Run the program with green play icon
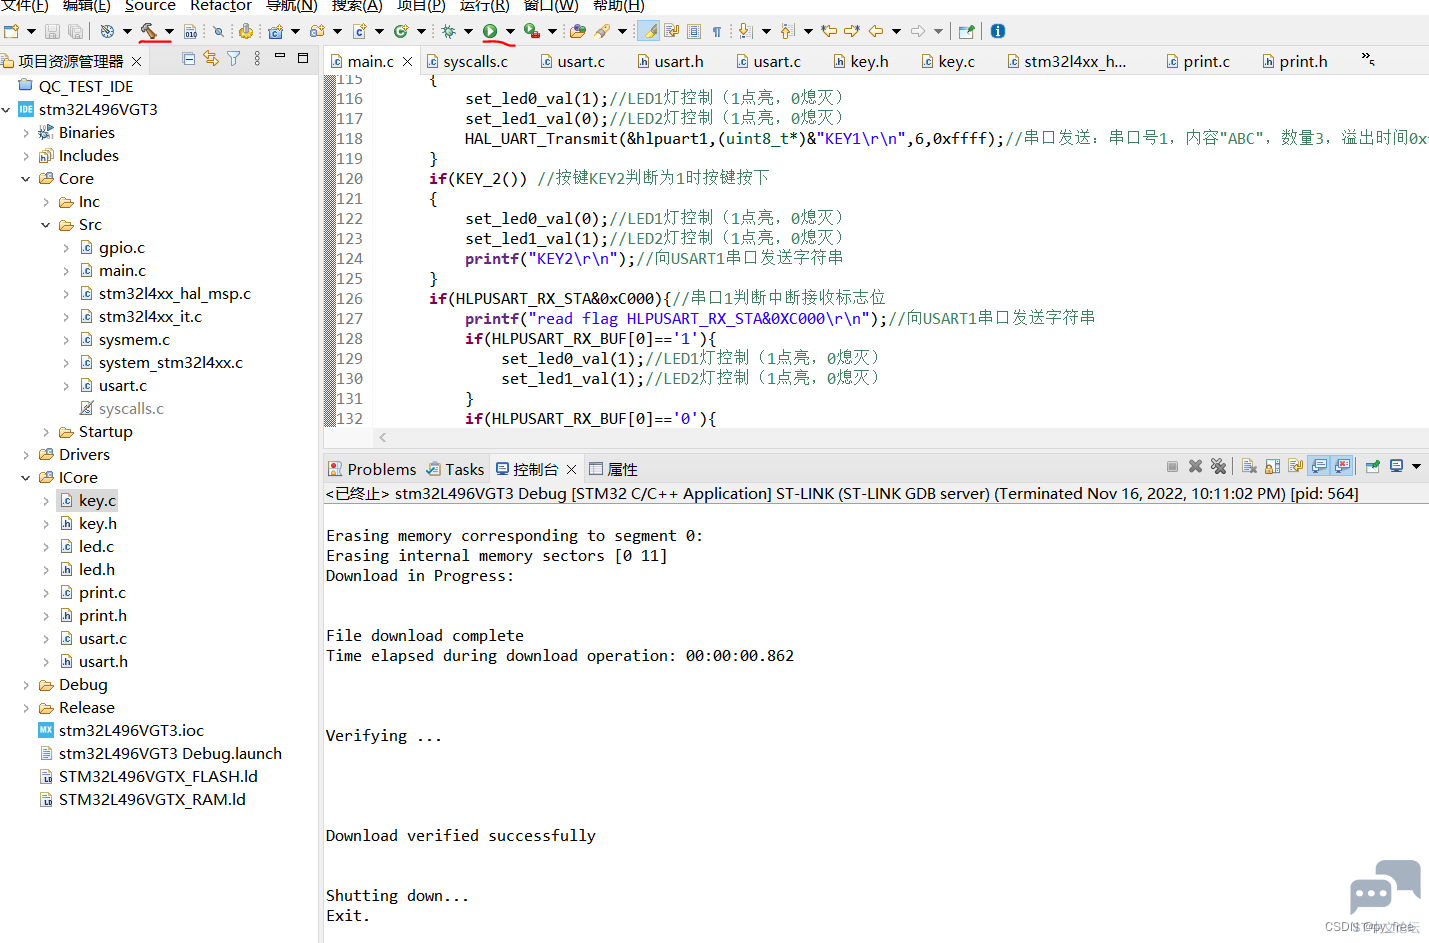The height and width of the screenshot is (943, 1429). pos(490,31)
